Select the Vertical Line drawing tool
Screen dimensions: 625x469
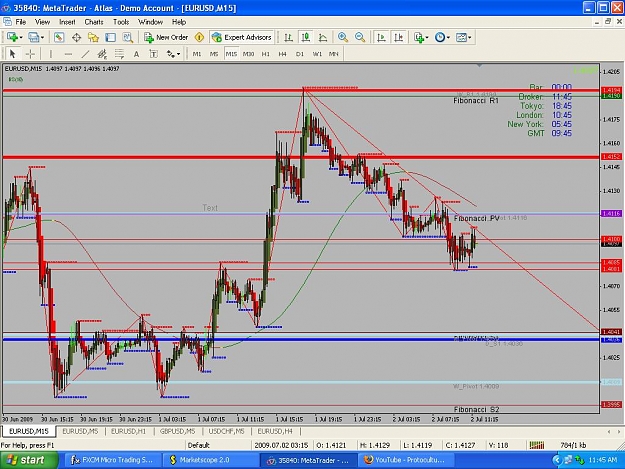(51, 54)
